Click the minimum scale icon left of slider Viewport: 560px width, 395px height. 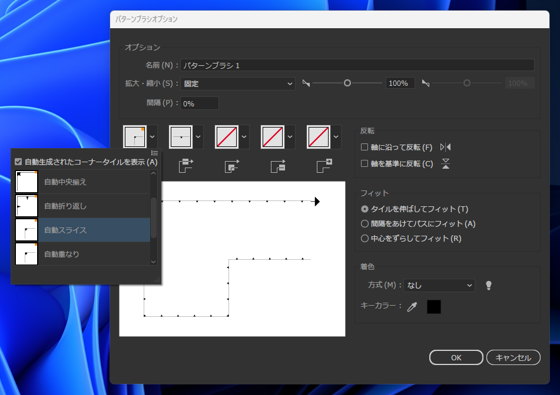[306, 83]
